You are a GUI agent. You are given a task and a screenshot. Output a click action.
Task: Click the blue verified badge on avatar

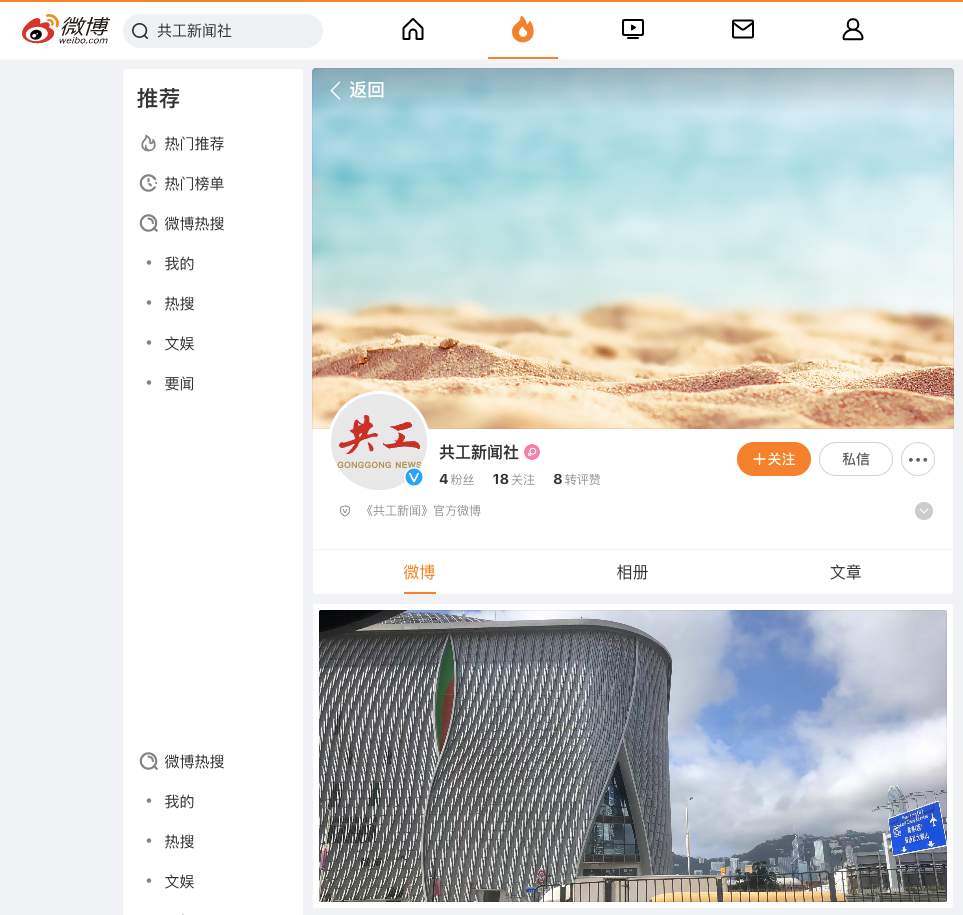coord(414,477)
